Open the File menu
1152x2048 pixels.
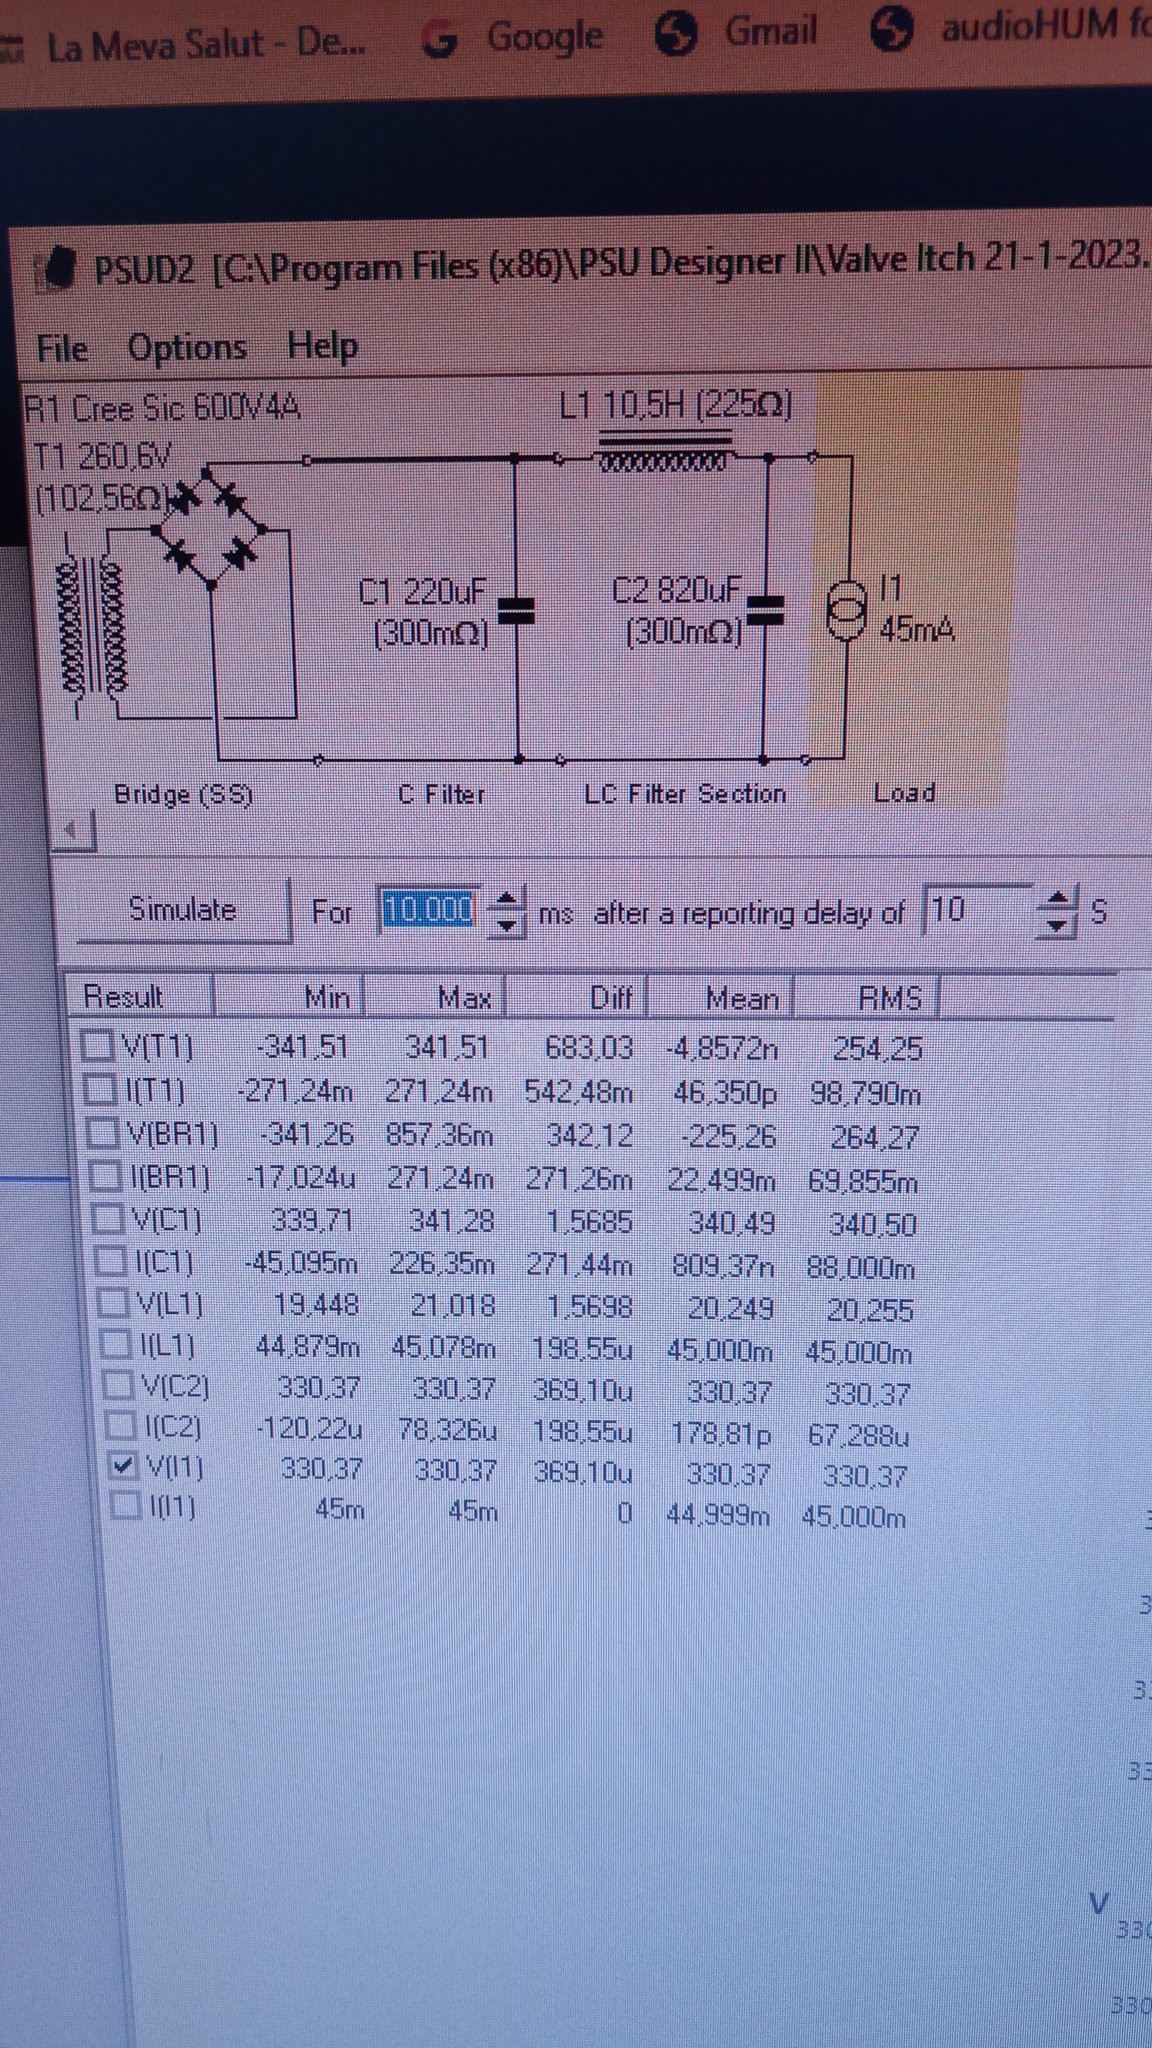point(62,348)
